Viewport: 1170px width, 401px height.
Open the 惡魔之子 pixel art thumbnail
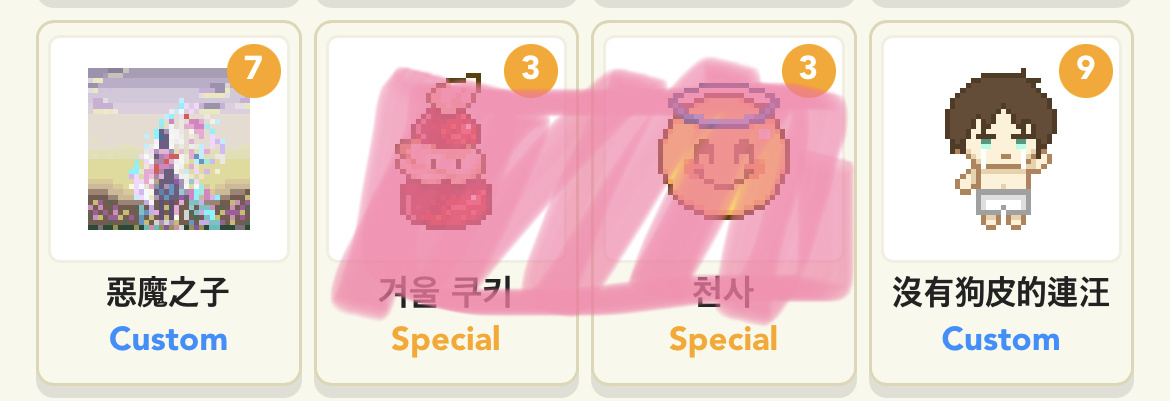(169, 149)
